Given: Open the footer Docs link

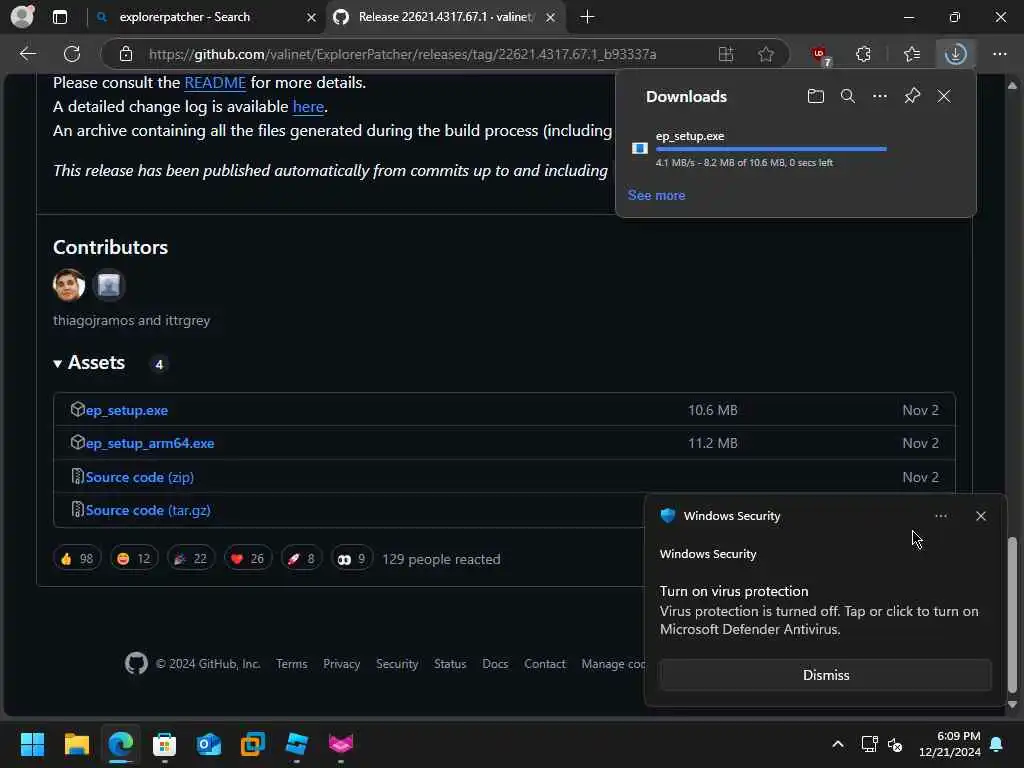Looking at the screenshot, I should (x=495, y=664).
